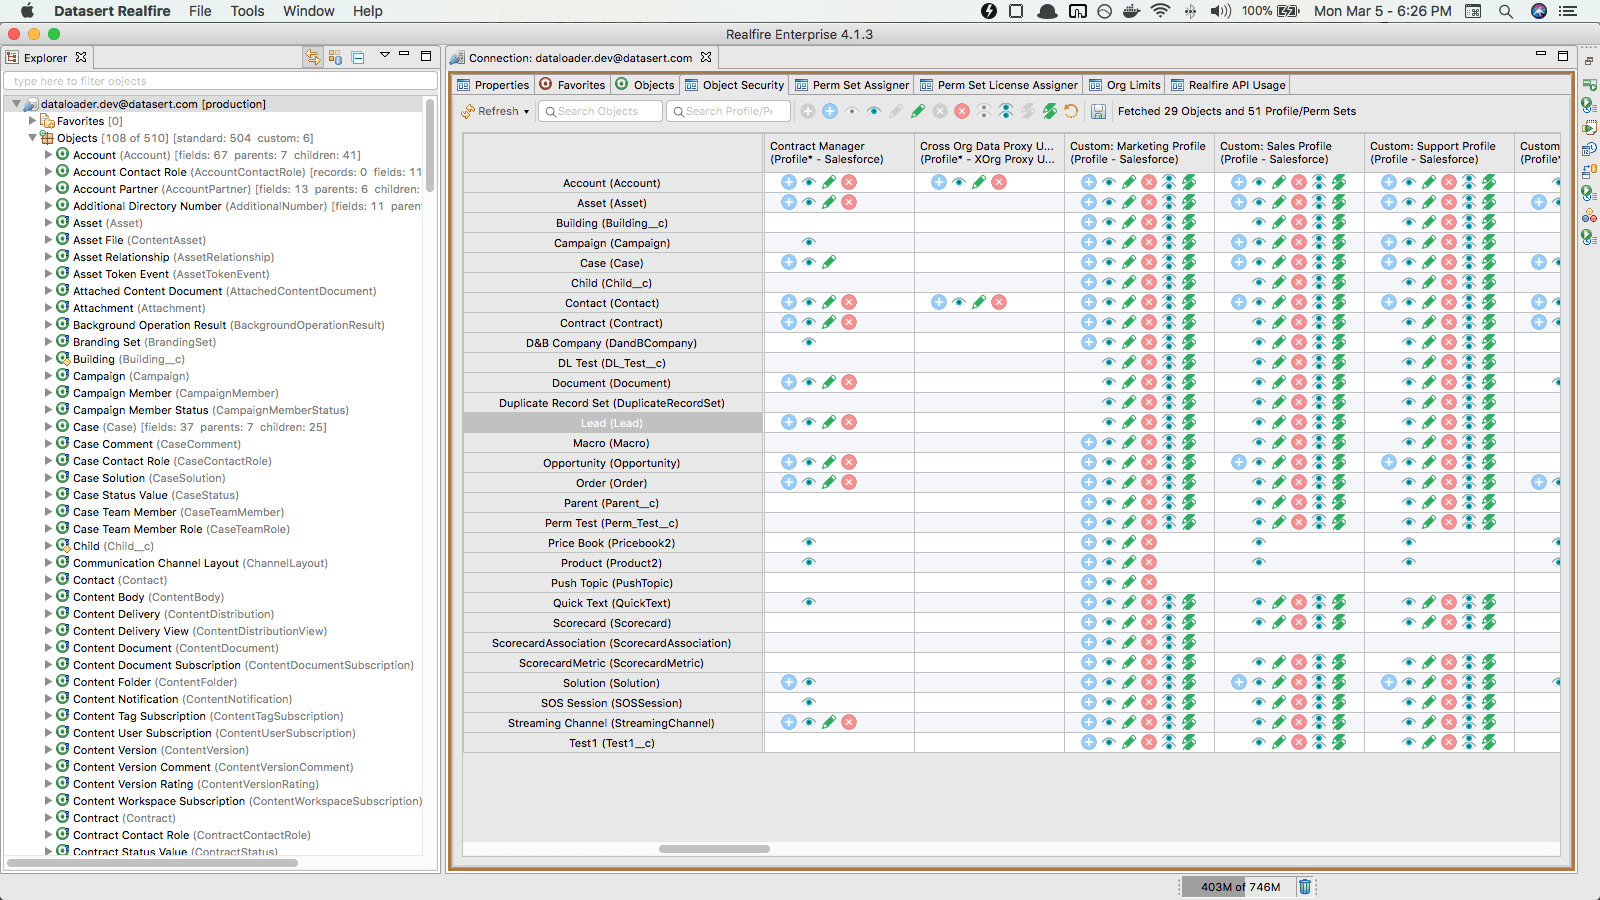Open the Window menu
1600x900 pixels.
click(x=308, y=11)
